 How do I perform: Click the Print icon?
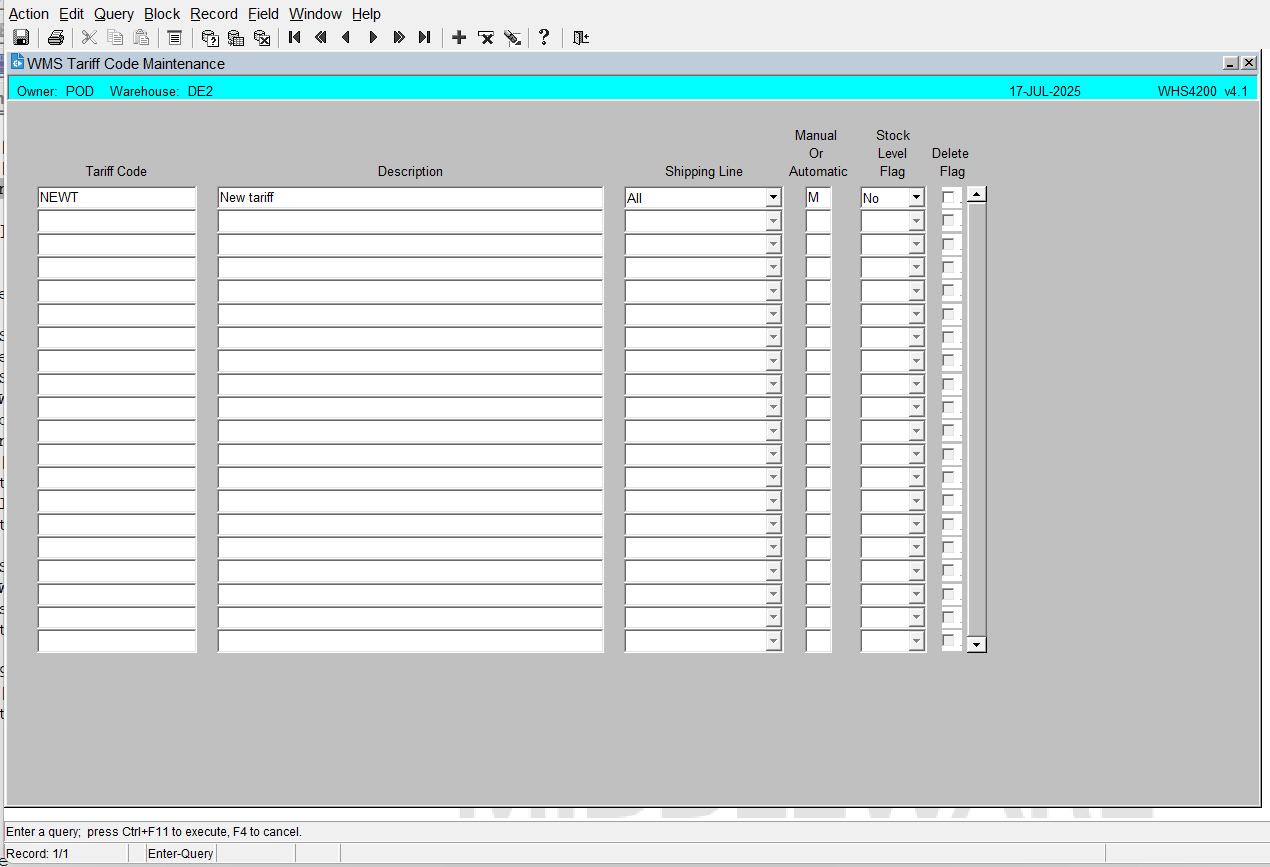(x=56, y=38)
